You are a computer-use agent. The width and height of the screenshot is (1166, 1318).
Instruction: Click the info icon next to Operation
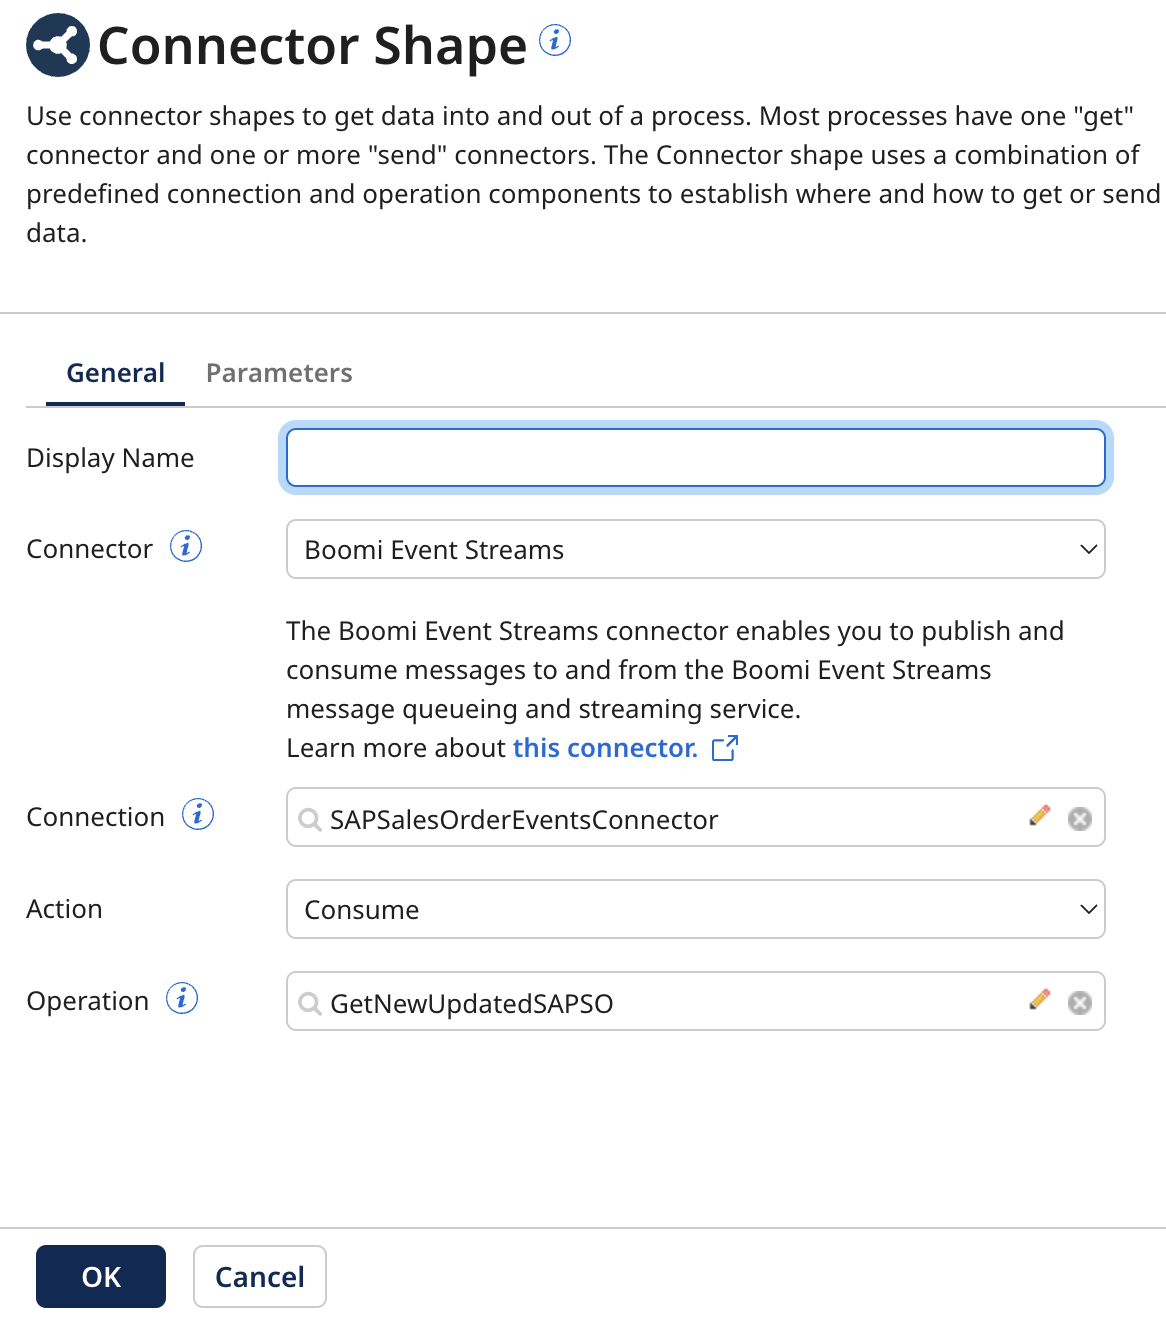tap(181, 998)
